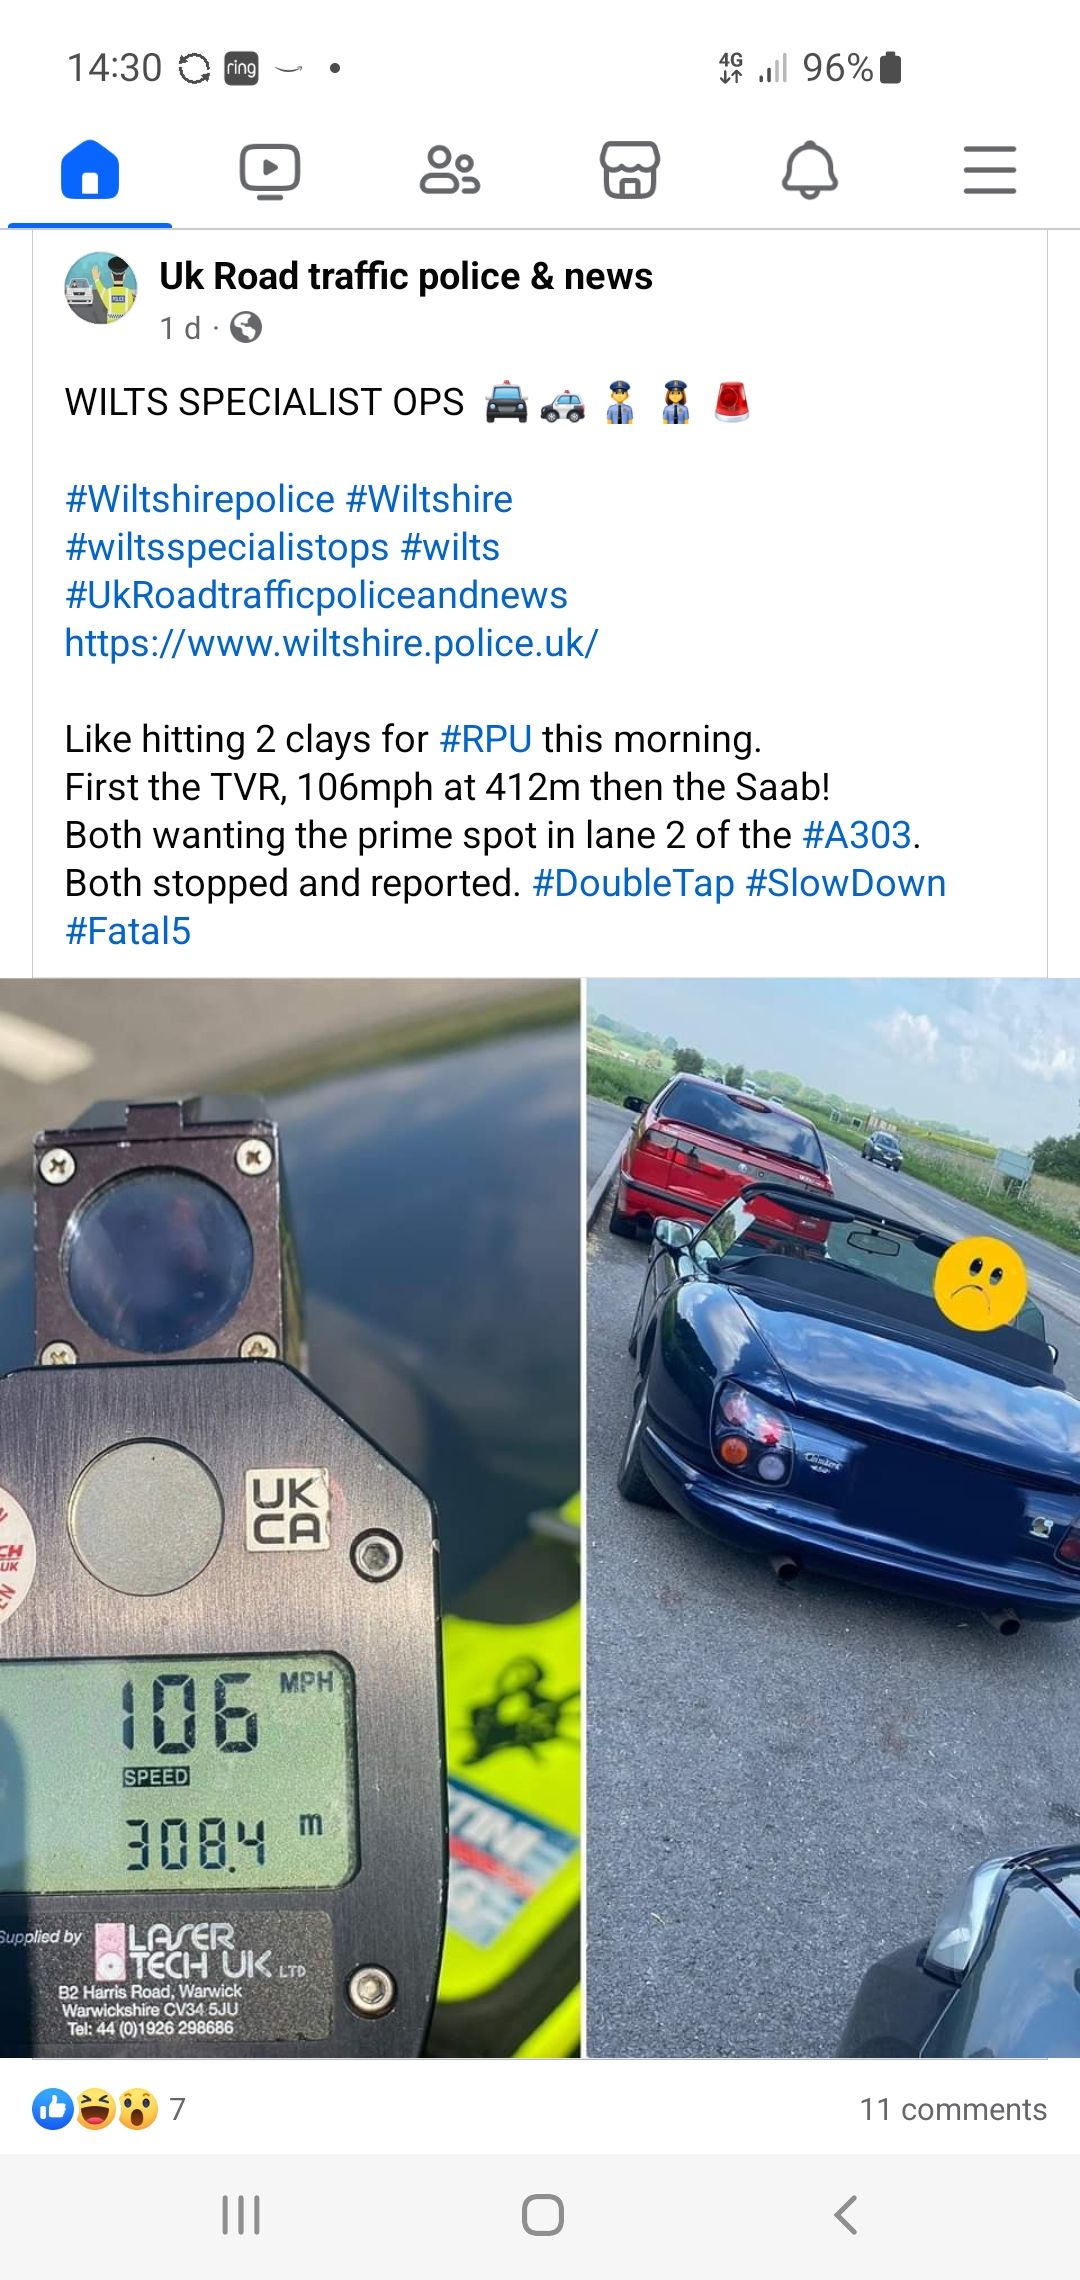The height and width of the screenshot is (2280, 1080).
Task: Open the Marketplace tab icon
Action: (x=630, y=170)
